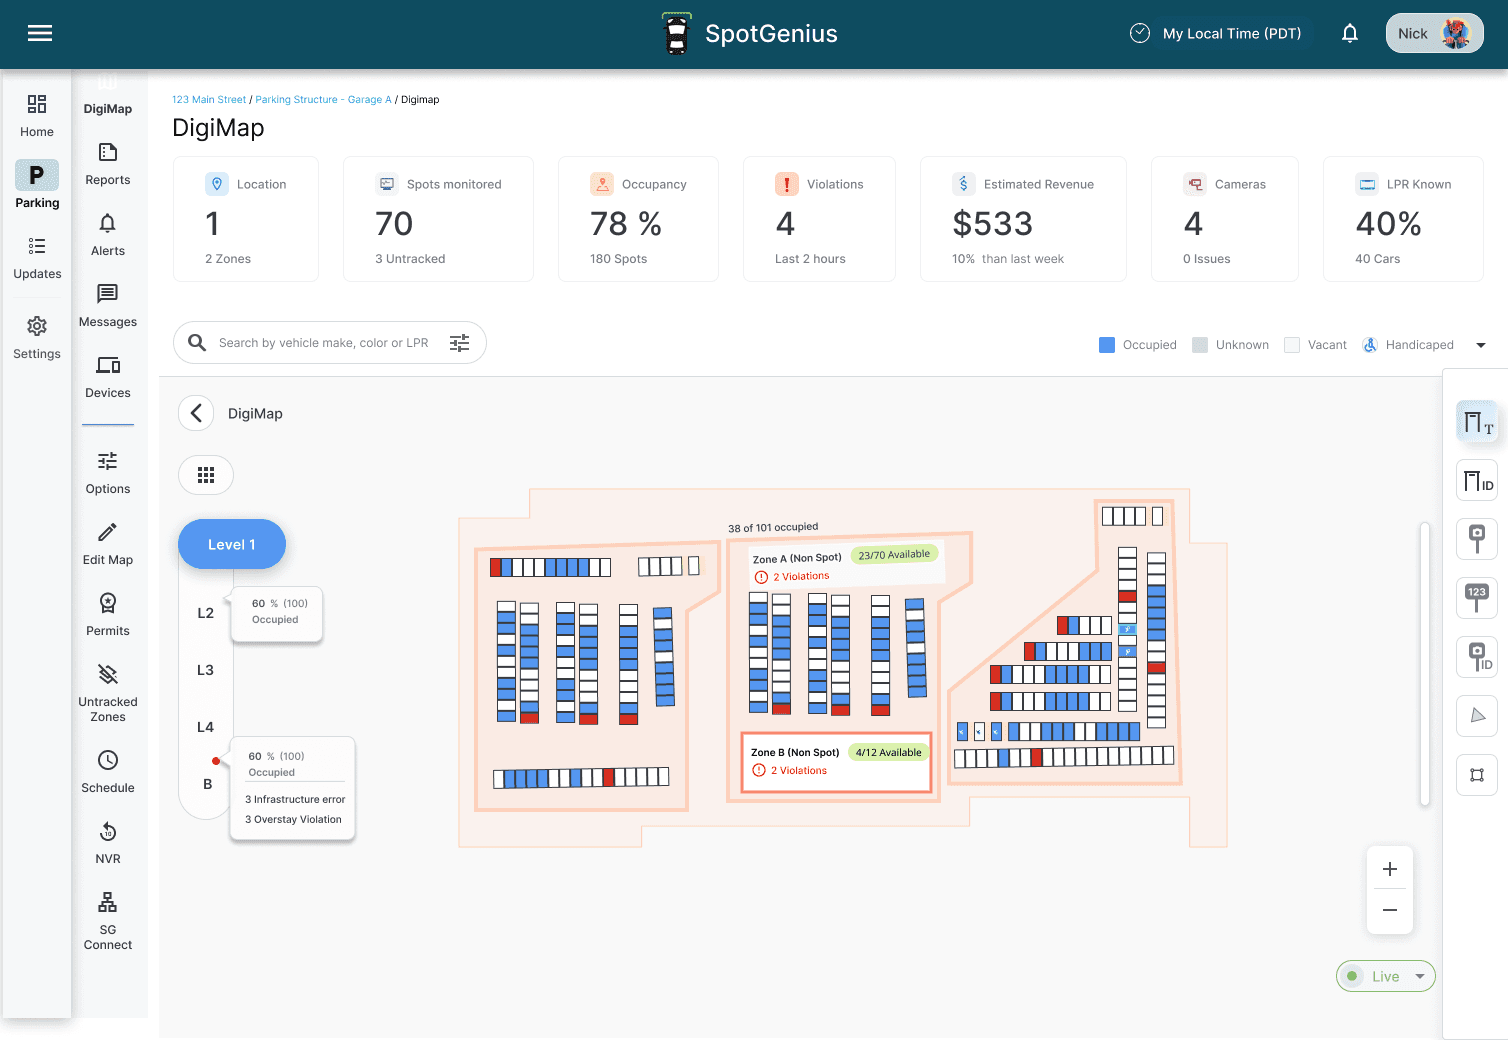Viewport: 1508px width, 1040px height.
Task: Switch to level L4
Action: click(205, 727)
